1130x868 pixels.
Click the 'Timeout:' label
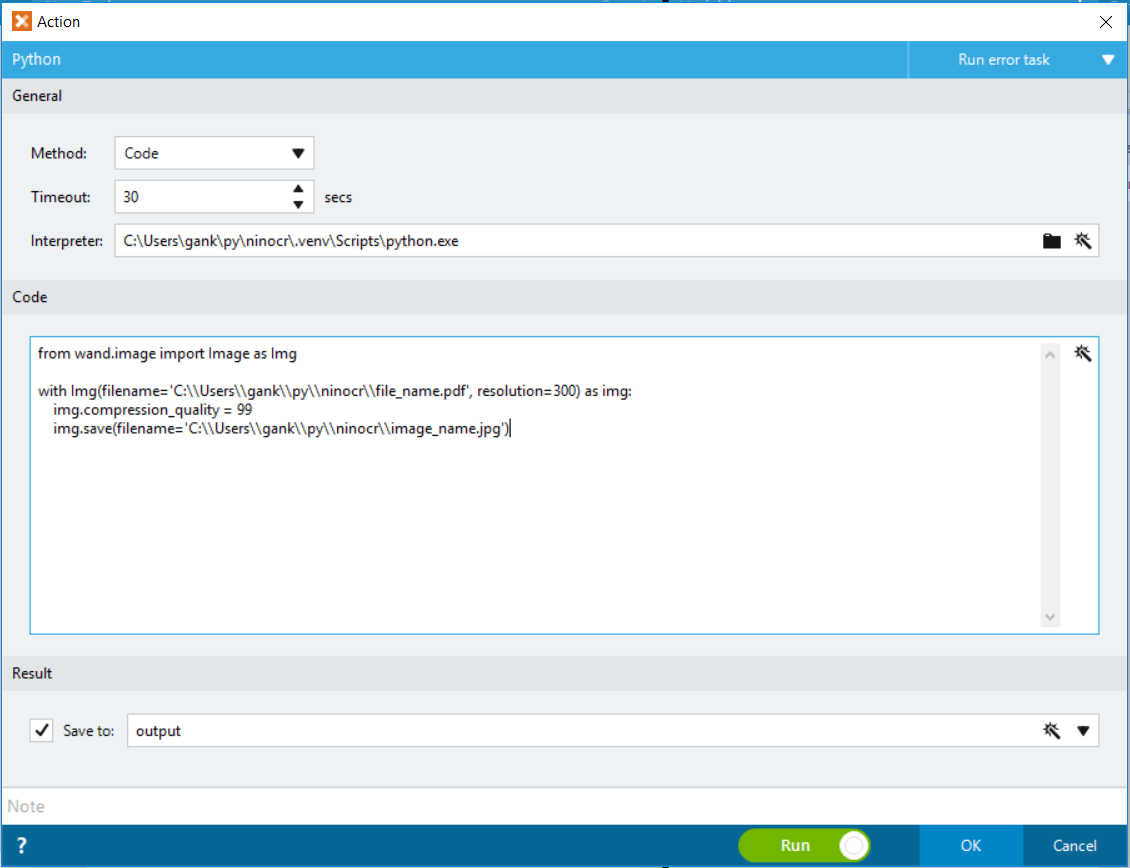(x=61, y=197)
